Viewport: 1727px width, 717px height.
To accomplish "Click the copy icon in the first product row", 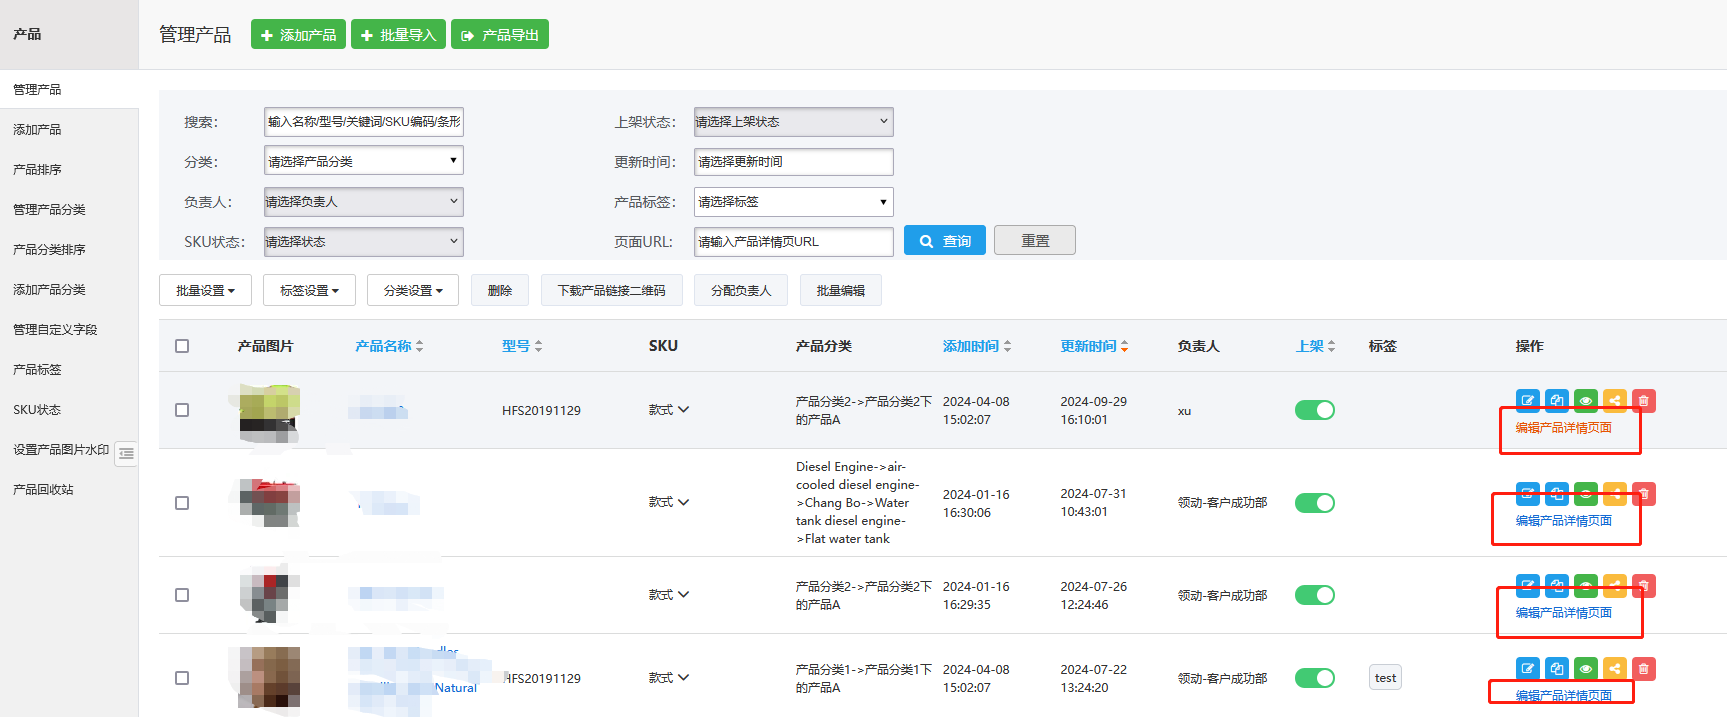I will tap(1556, 401).
